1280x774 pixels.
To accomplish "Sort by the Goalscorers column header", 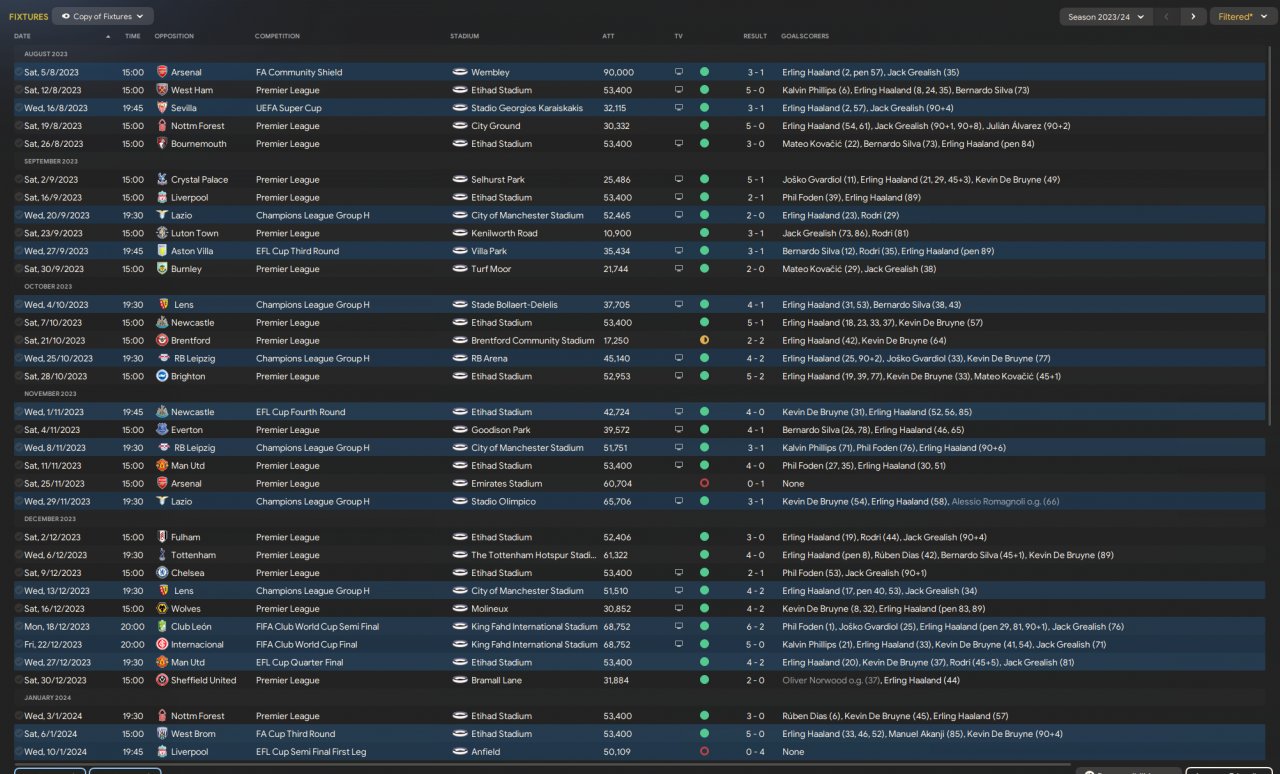I will coord(805,36).
